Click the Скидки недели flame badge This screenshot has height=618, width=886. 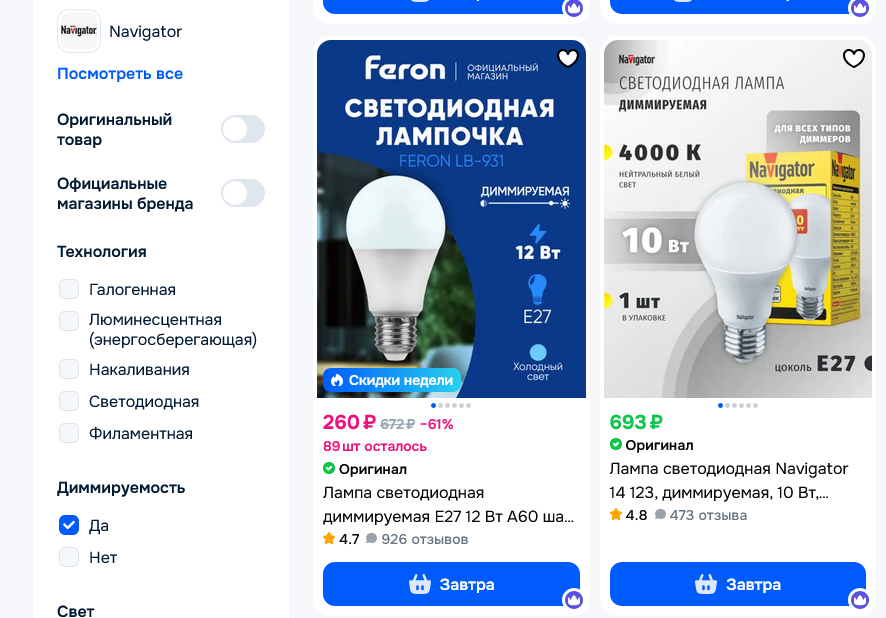[392, 380]
